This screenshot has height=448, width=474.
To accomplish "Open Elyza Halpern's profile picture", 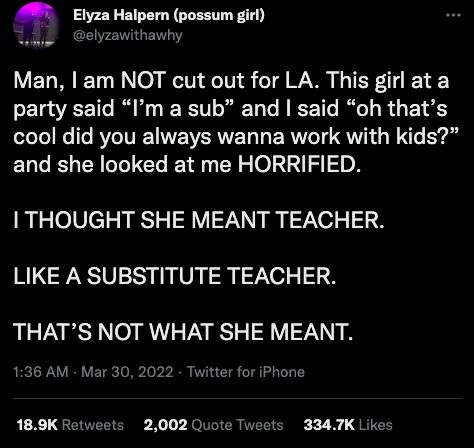I will [x=36, y=25].
